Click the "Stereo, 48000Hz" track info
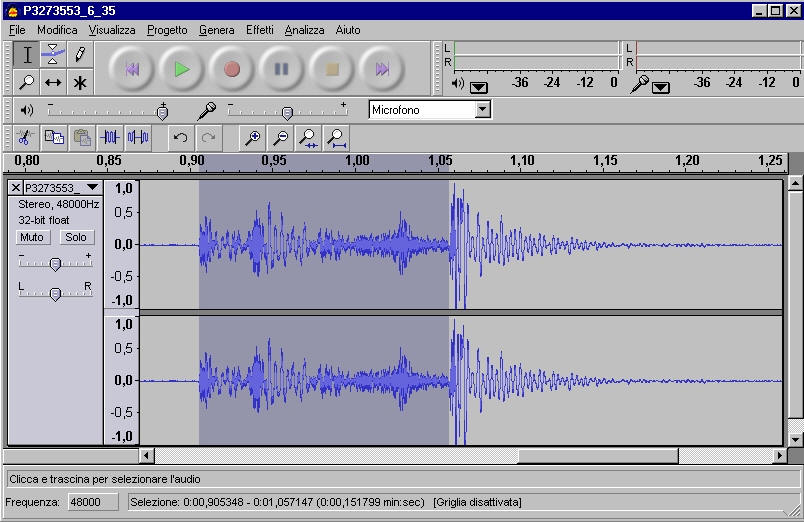Screen dimensions: 804x522 tap(58, 204)
